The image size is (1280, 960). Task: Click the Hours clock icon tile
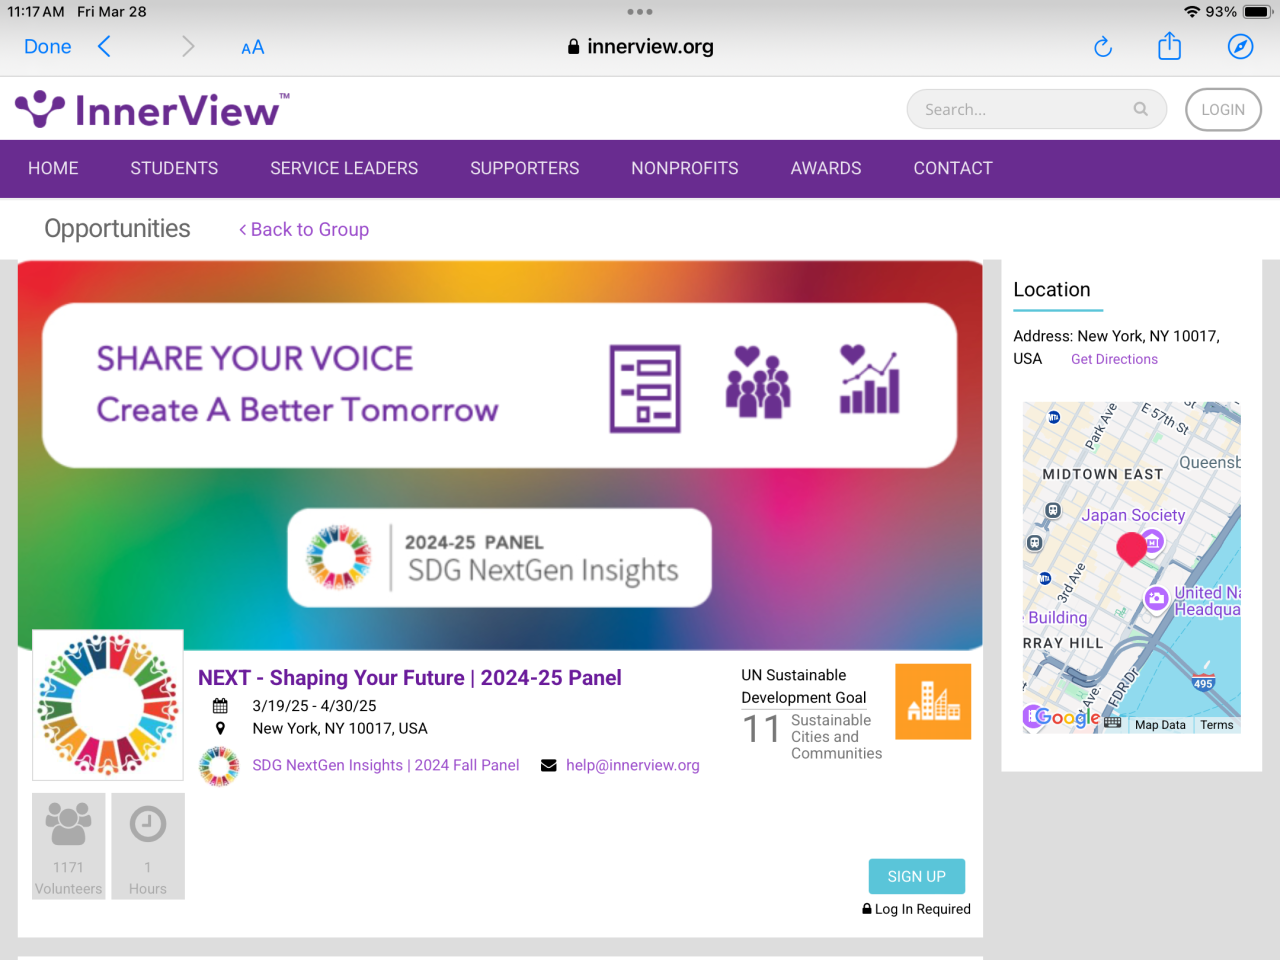[148, 846]
